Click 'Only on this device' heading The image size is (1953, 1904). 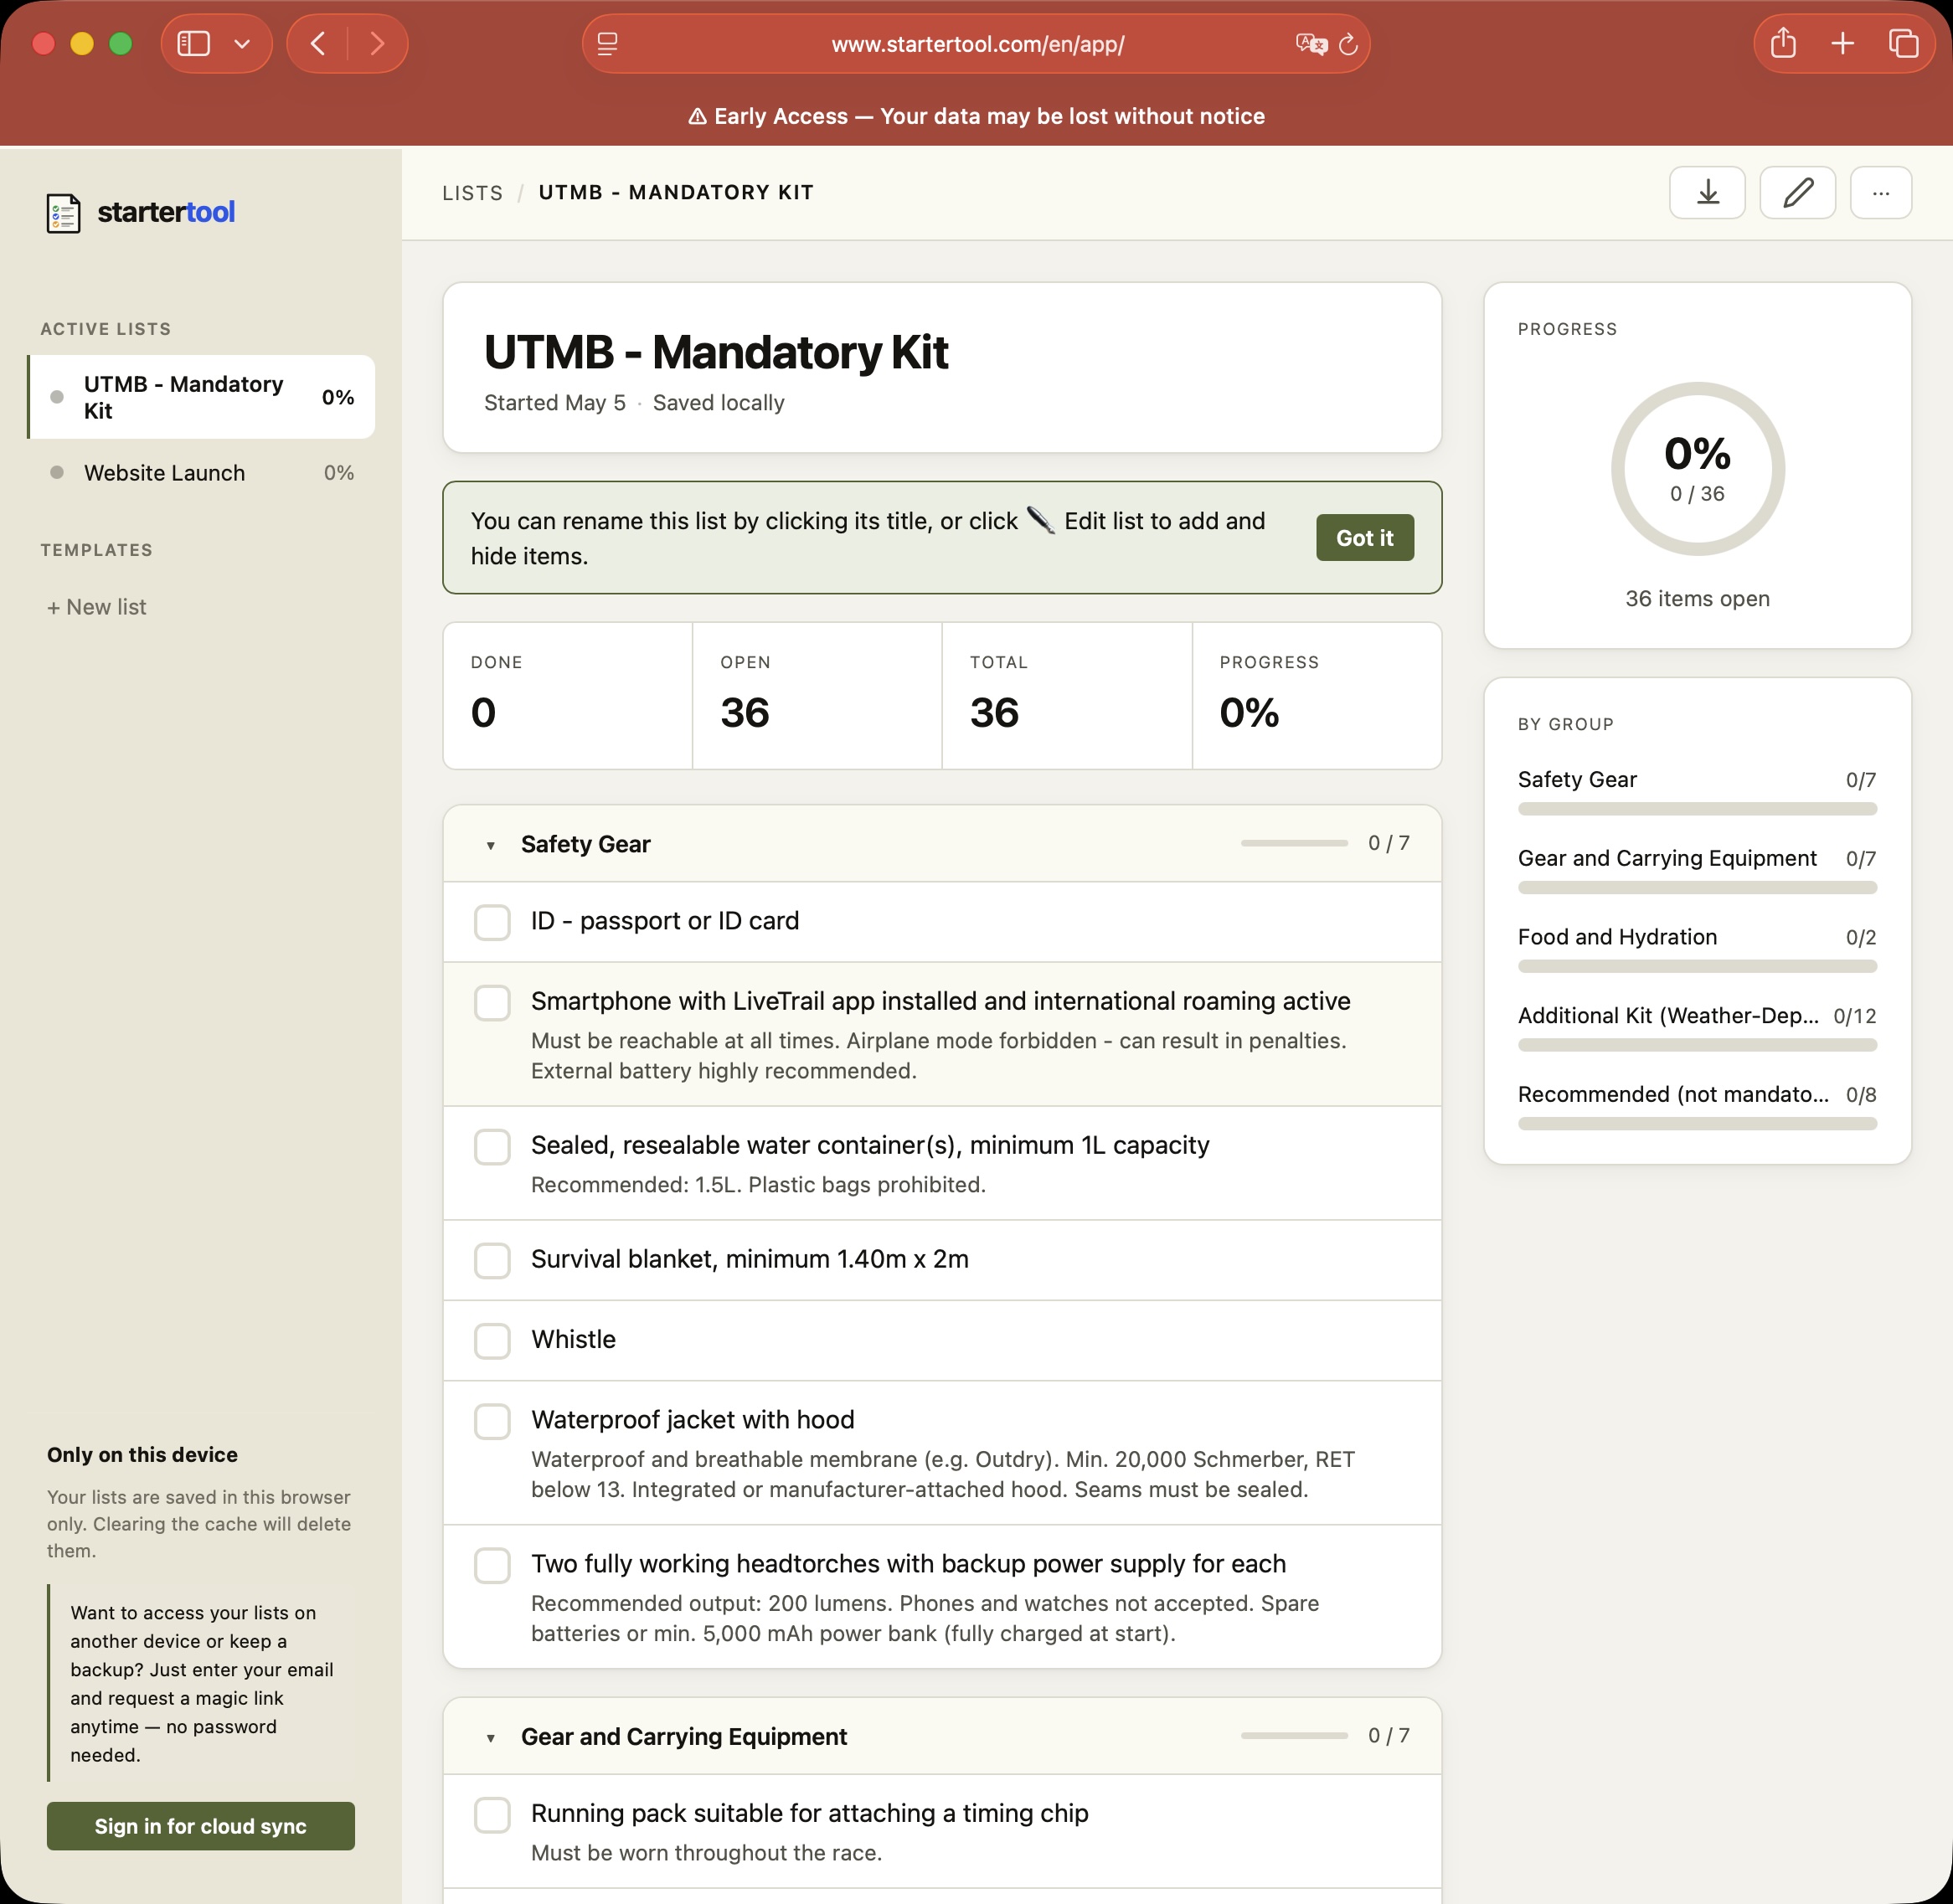142,1455
